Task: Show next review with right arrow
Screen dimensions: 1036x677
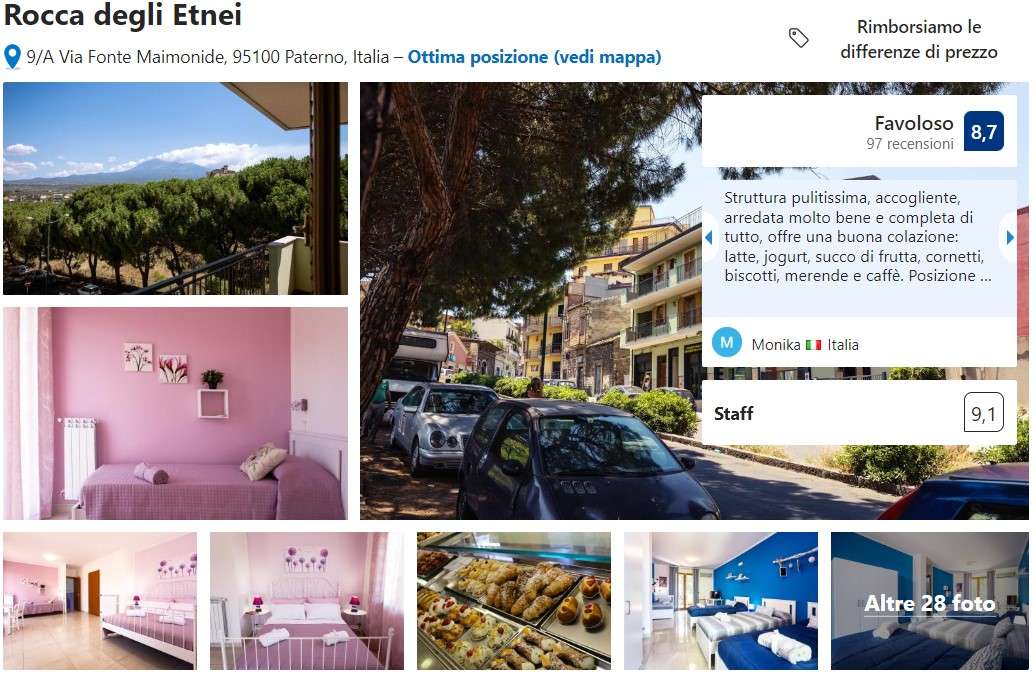Action: pos(1009,237)
